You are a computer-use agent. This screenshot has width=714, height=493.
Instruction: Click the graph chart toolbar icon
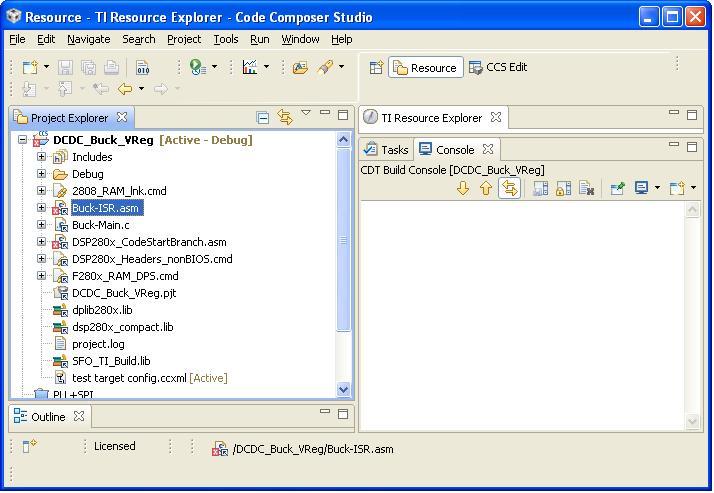(x=250, y=67)
